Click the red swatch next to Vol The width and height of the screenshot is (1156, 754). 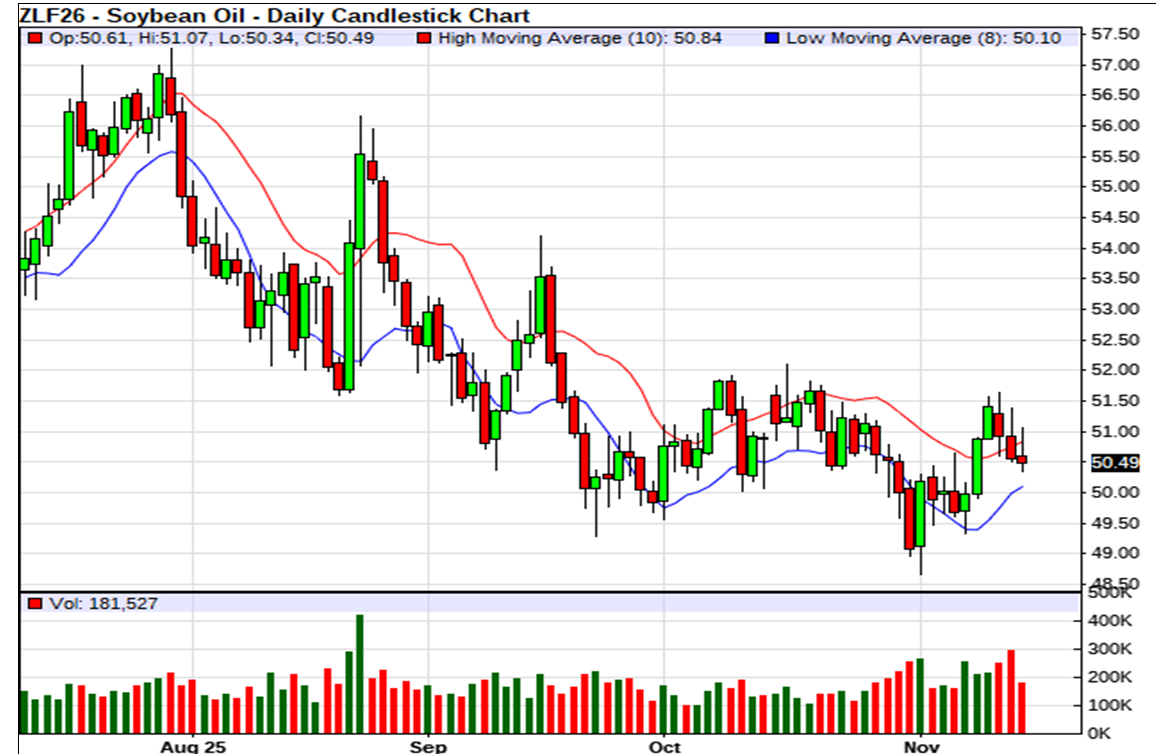point(35,604)
